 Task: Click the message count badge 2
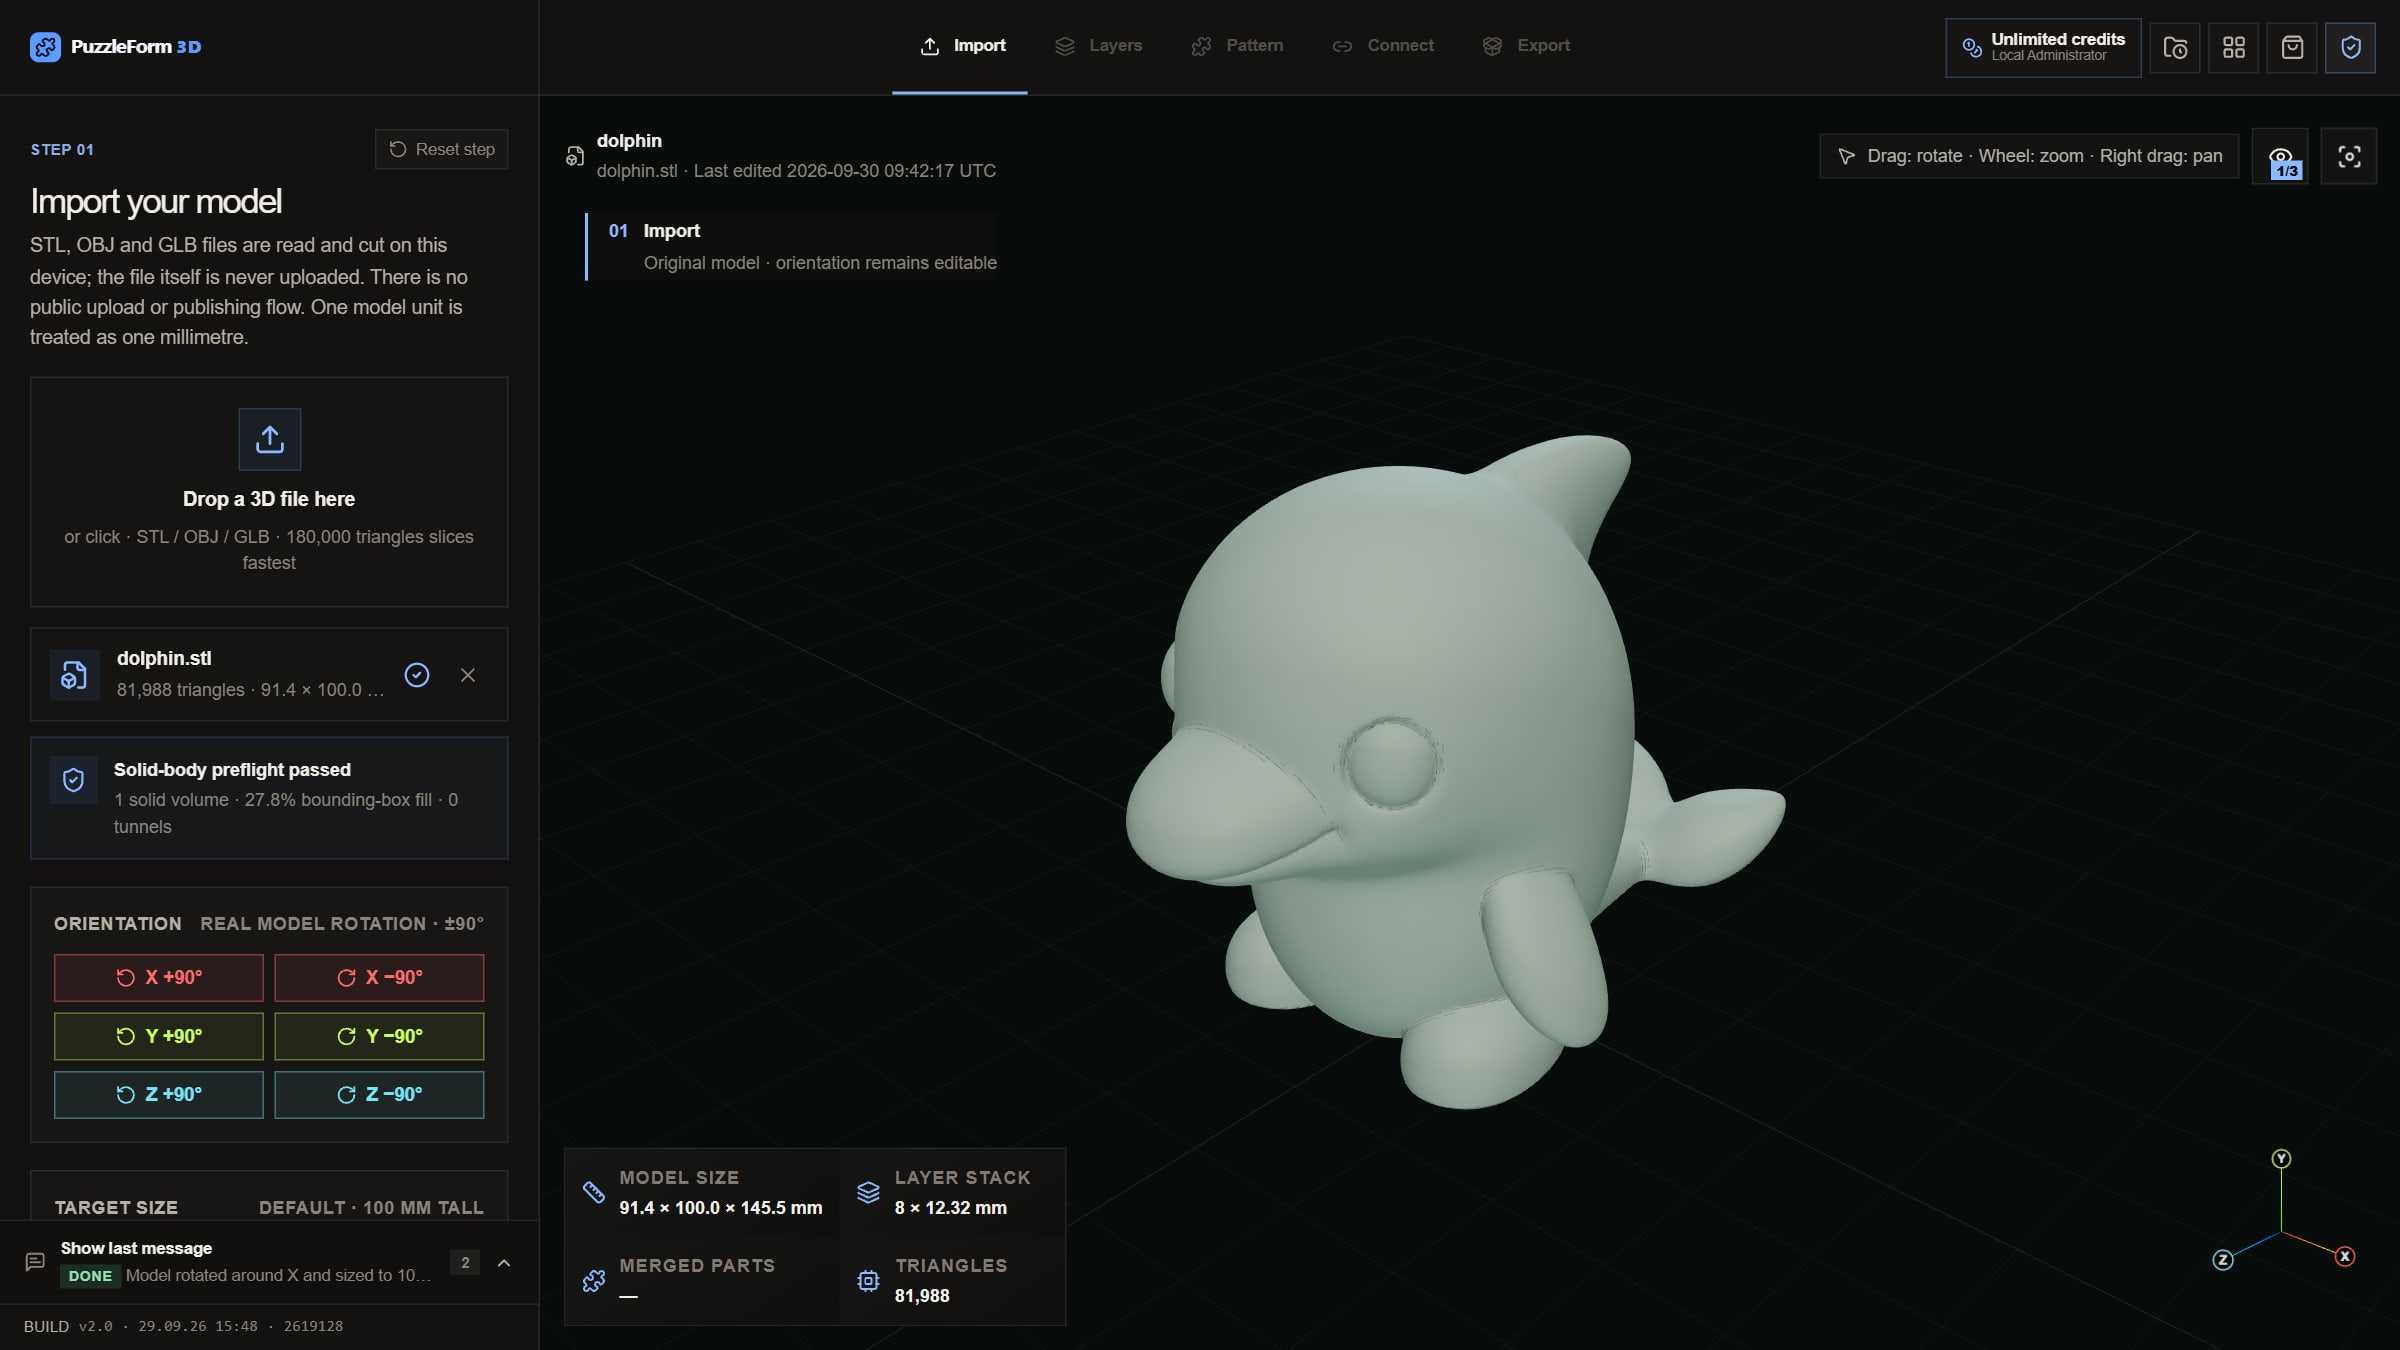coord(465,1263)
